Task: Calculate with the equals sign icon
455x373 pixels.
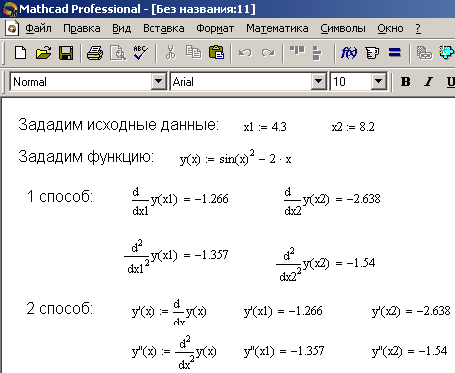Action: [x=395, y=53]
